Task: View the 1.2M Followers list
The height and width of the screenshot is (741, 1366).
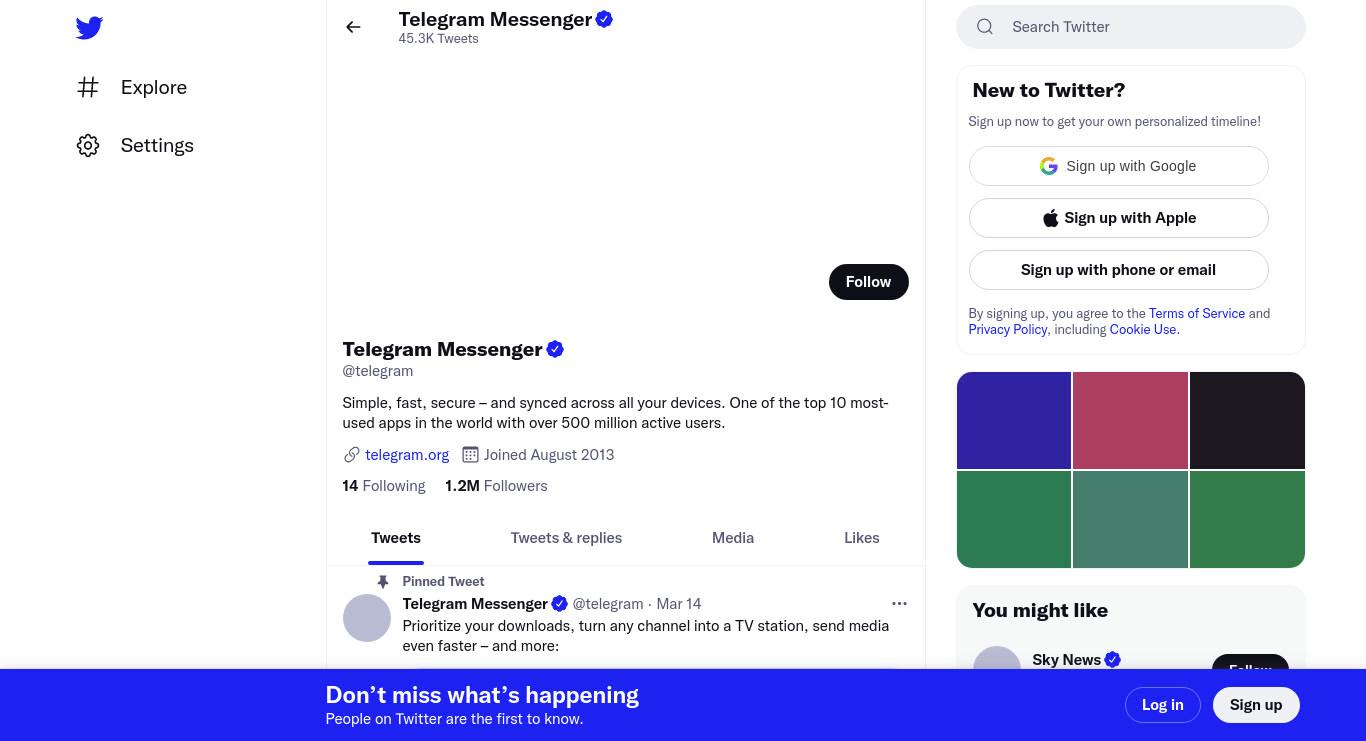Action: [496, 486]
